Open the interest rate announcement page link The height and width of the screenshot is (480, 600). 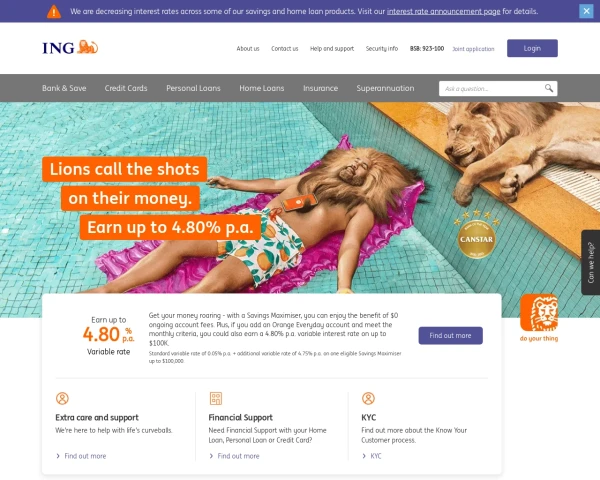pos(443,11)
